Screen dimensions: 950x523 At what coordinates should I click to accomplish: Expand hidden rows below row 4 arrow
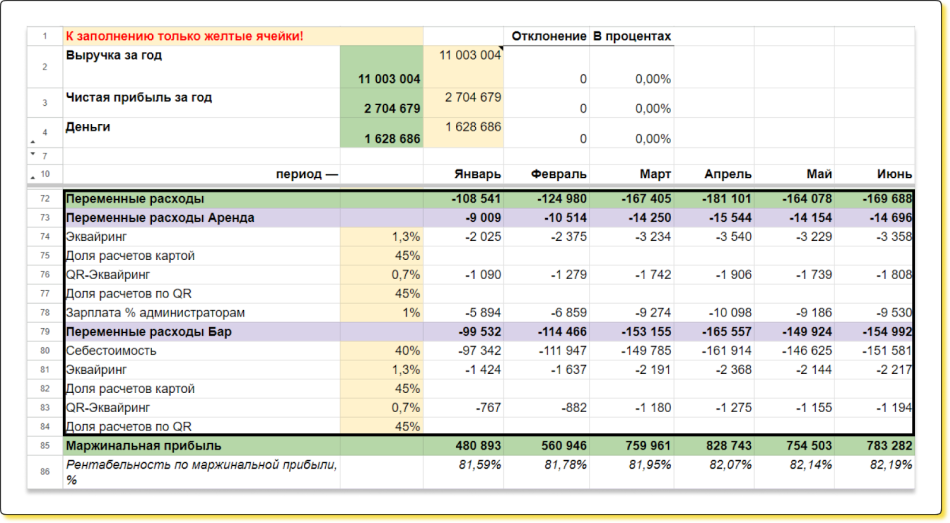click(31, 143)
